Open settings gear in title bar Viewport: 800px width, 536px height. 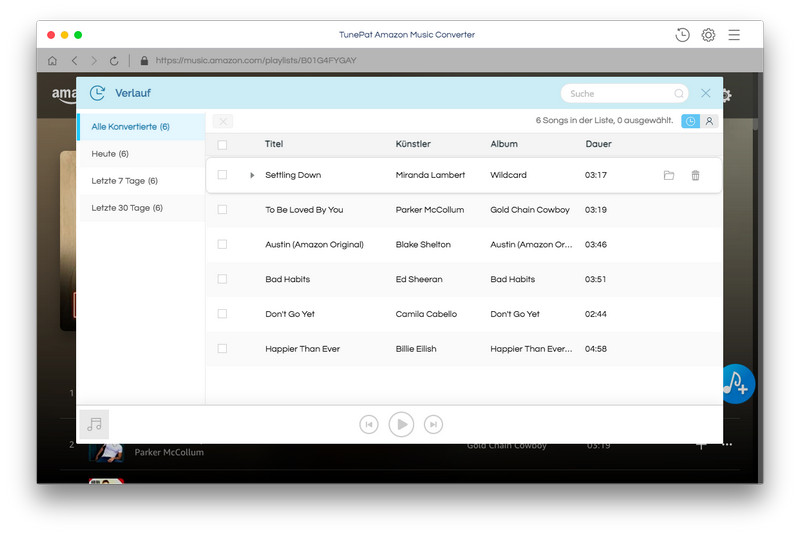708,35
